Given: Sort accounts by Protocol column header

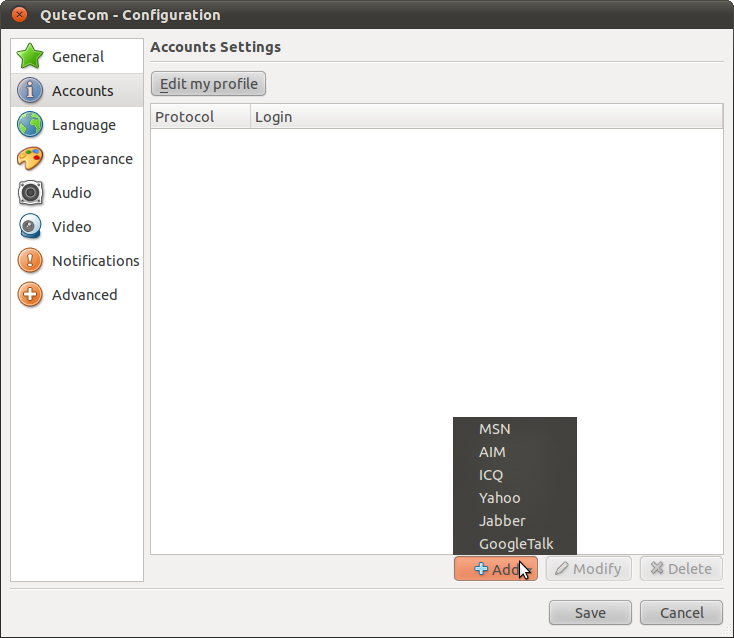Looking at the screenshot, I should tap(200, 117).
